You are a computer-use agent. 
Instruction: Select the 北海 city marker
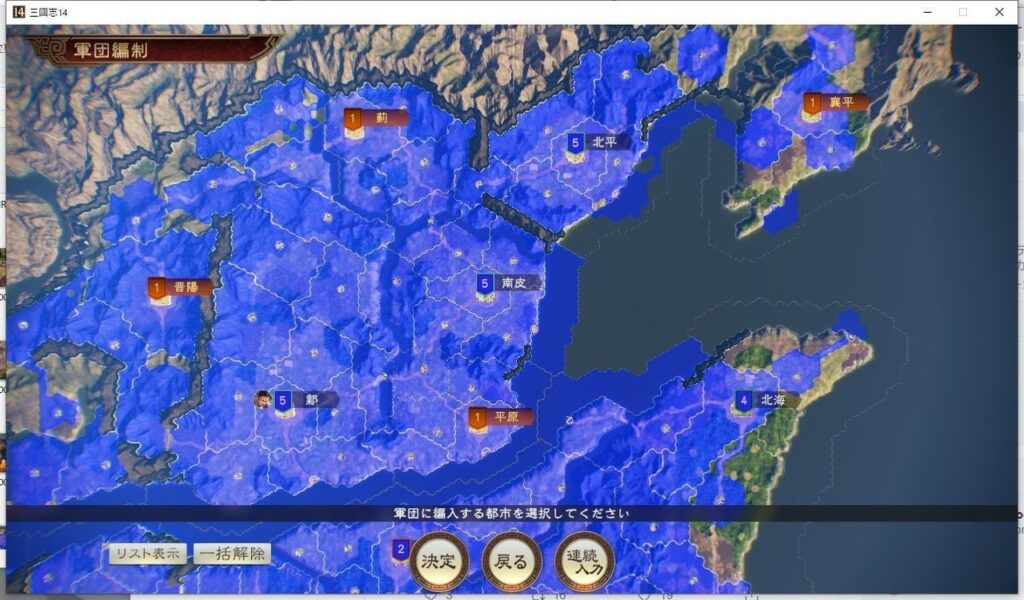(766, 400)
